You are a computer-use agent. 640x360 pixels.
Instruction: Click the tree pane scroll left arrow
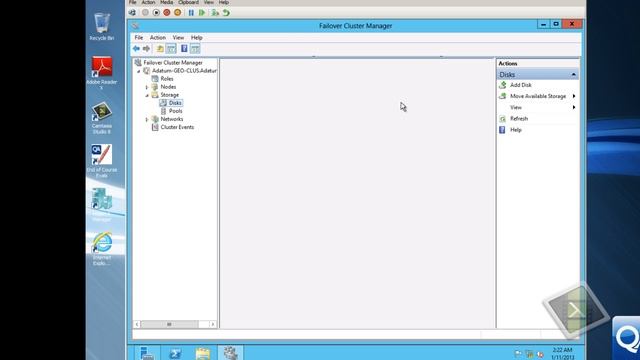click(x=137, y=324)
